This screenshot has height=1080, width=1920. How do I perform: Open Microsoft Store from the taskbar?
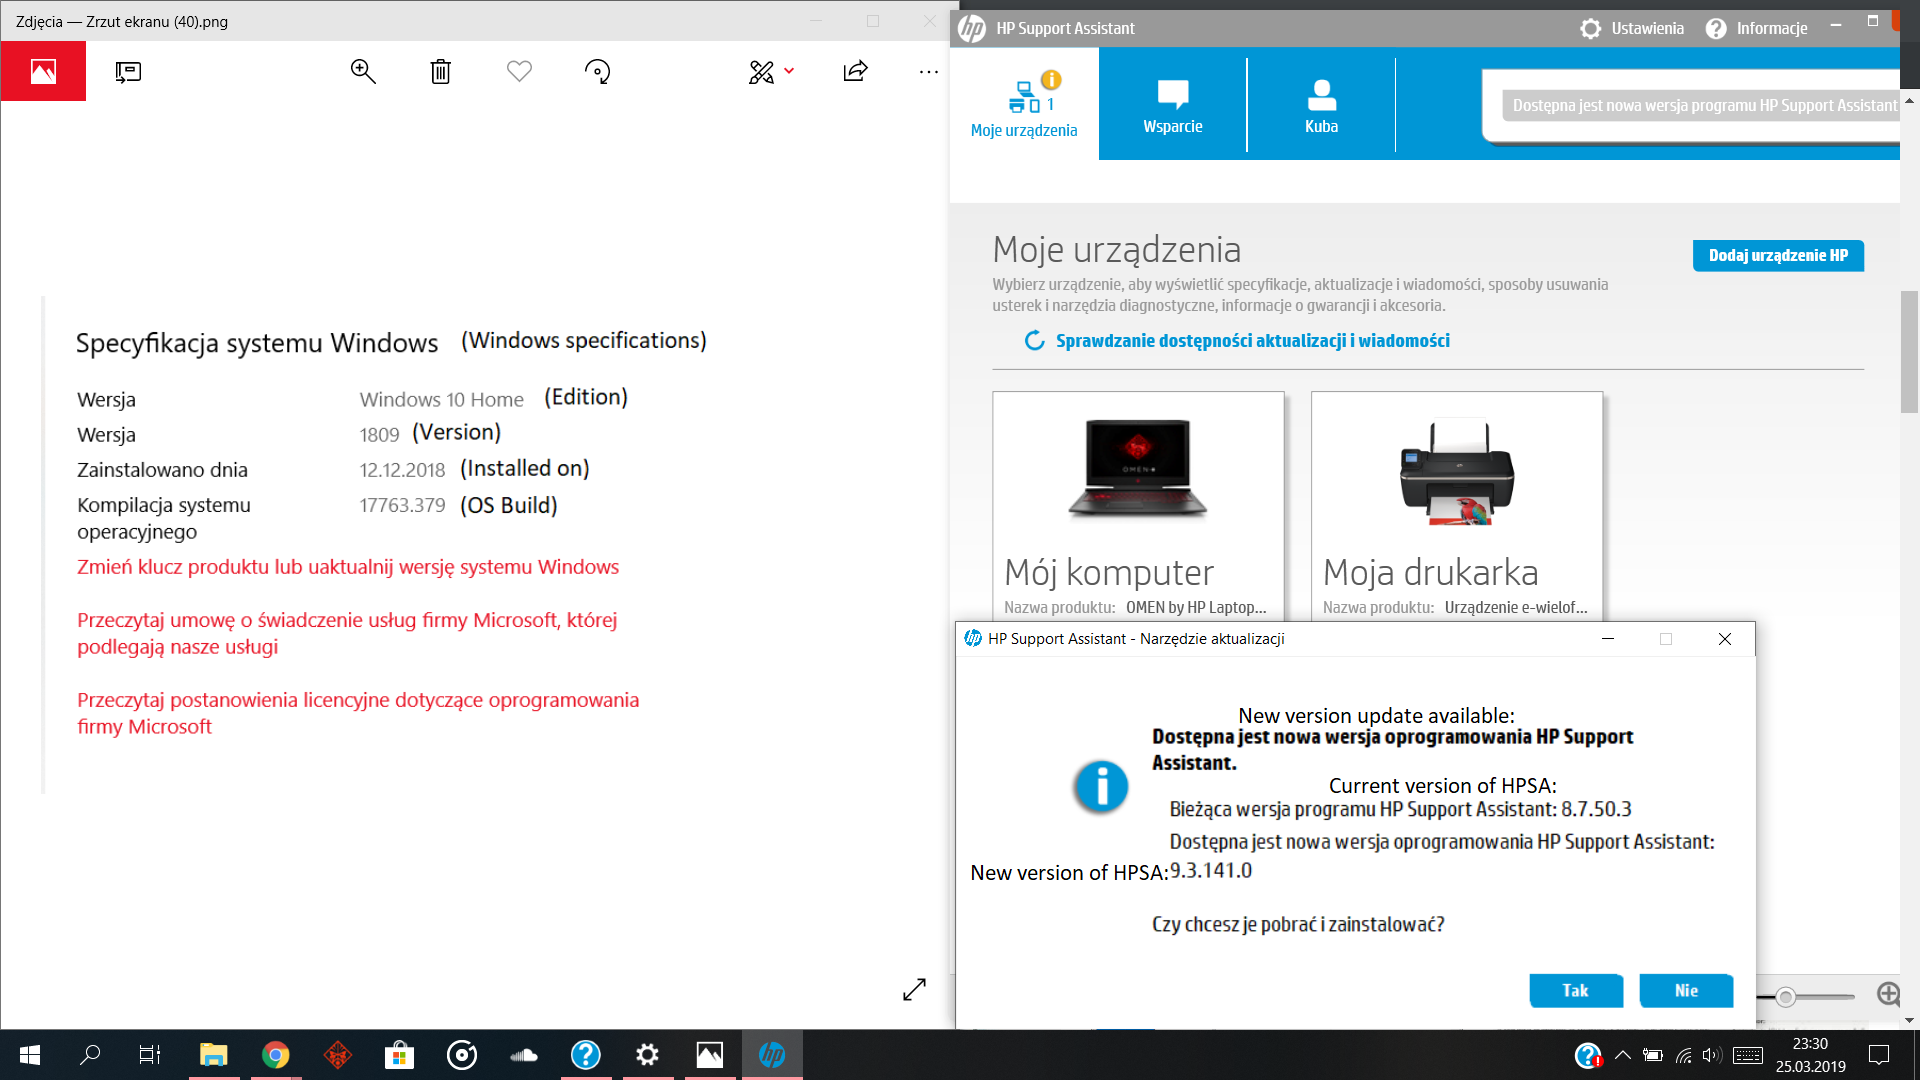(x=399, y=1055)
